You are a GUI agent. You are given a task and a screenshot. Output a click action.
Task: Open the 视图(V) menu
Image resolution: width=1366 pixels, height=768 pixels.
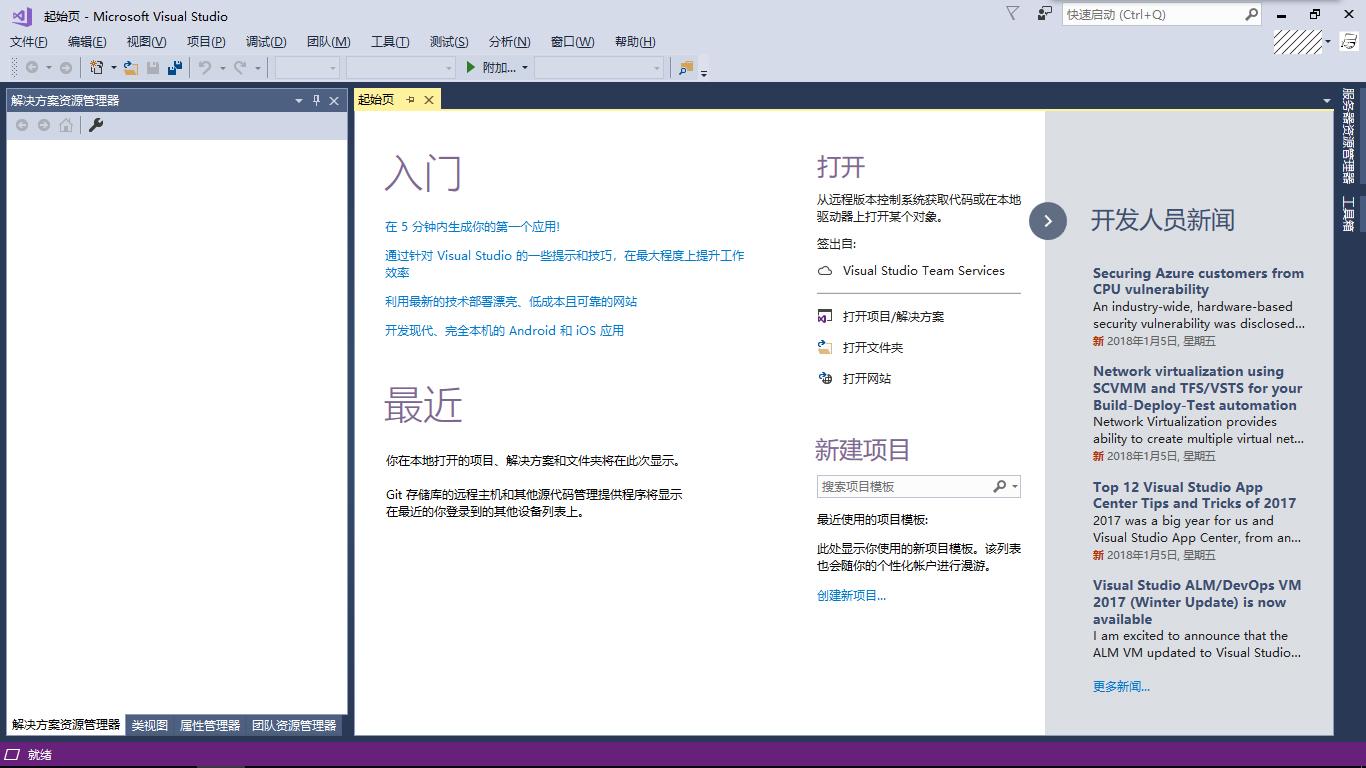pos(146,41)
